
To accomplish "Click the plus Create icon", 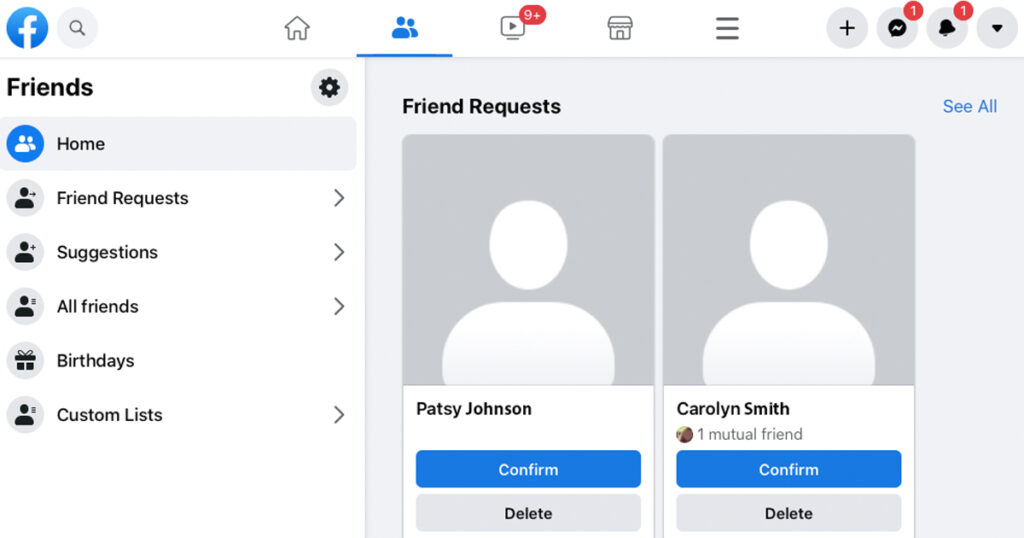I will [x=847, y=28].
